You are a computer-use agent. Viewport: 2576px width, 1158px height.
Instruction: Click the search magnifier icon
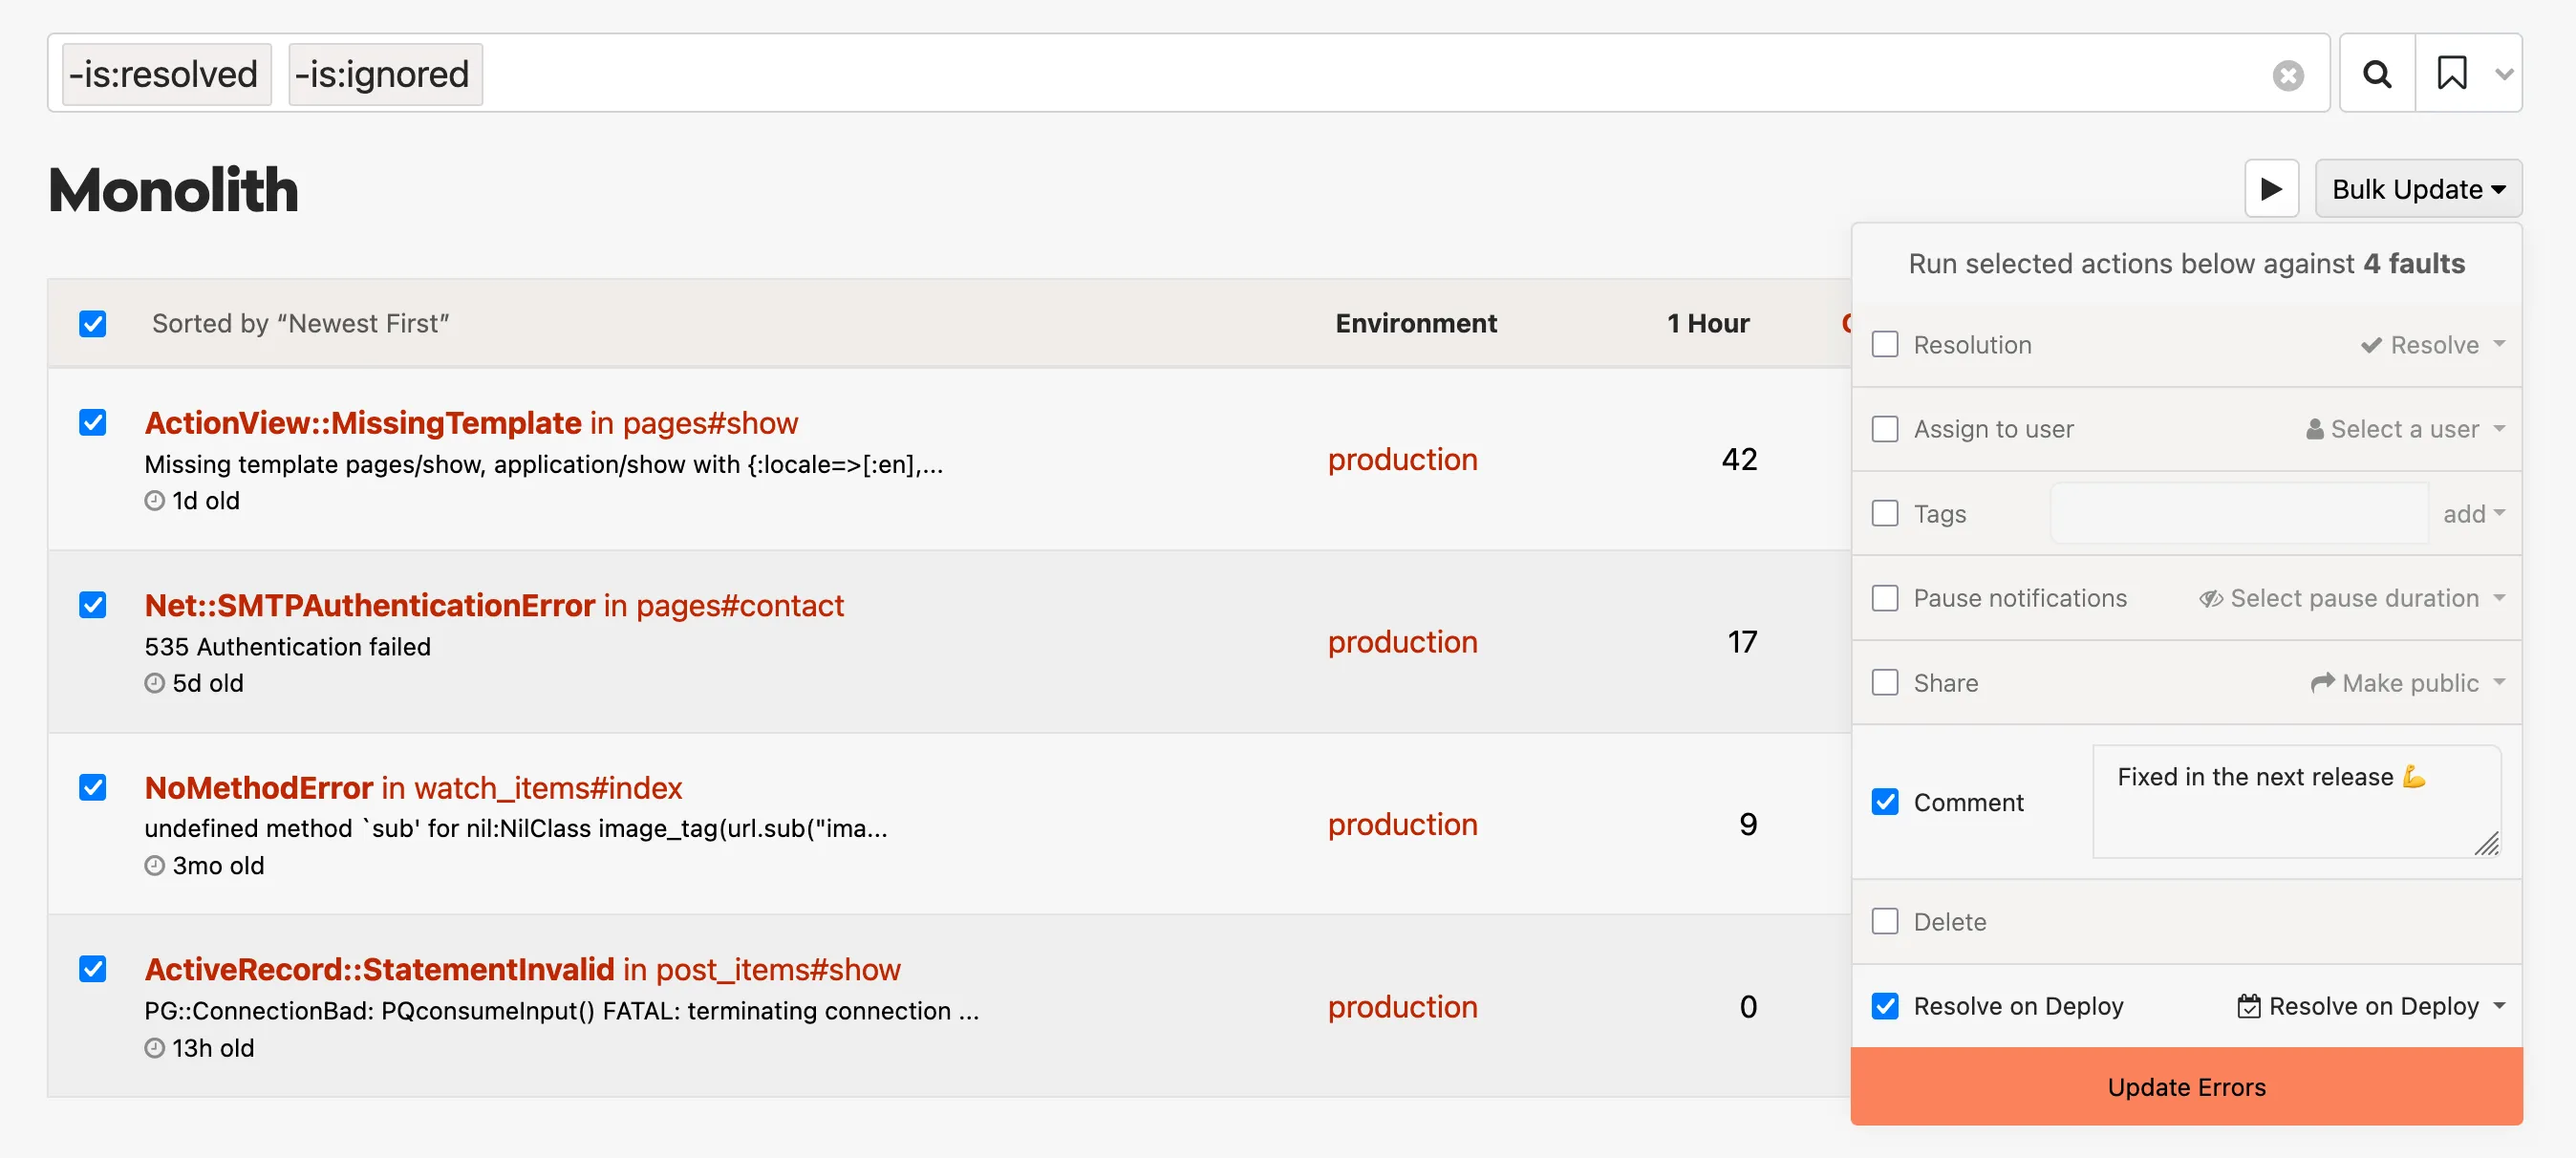tap(2377, 73)
